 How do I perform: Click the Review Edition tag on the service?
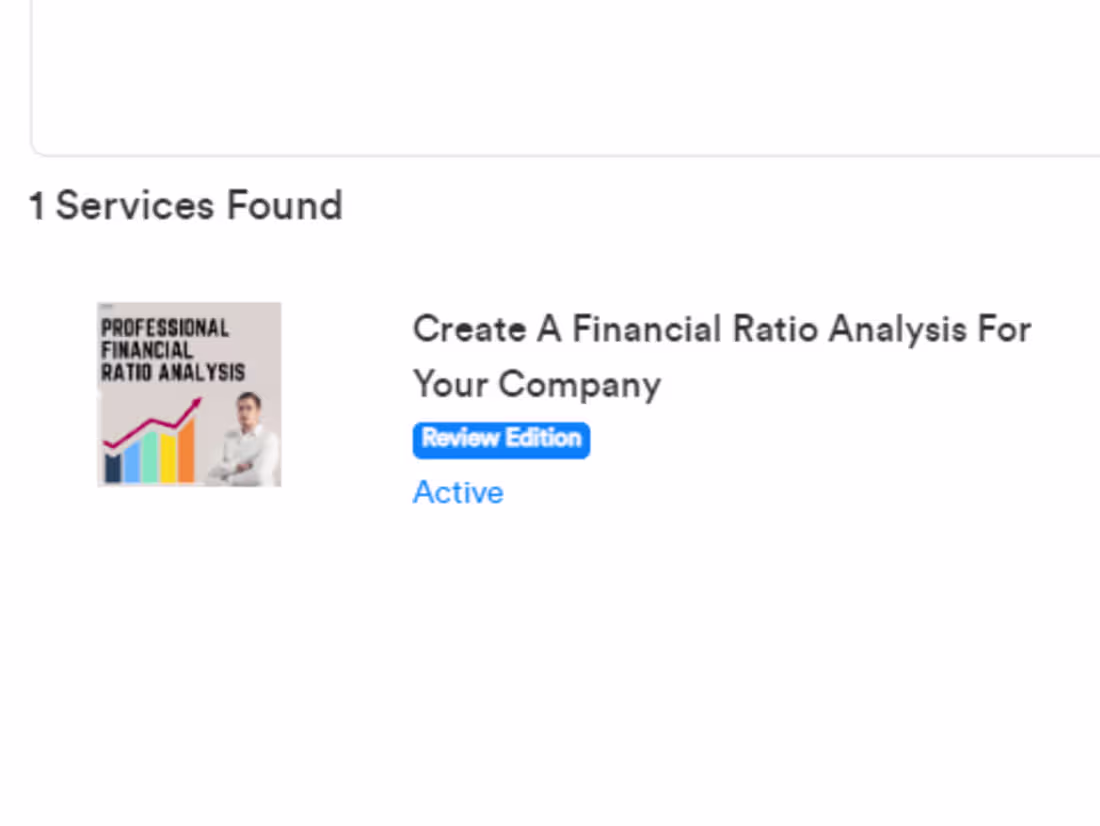501,439
